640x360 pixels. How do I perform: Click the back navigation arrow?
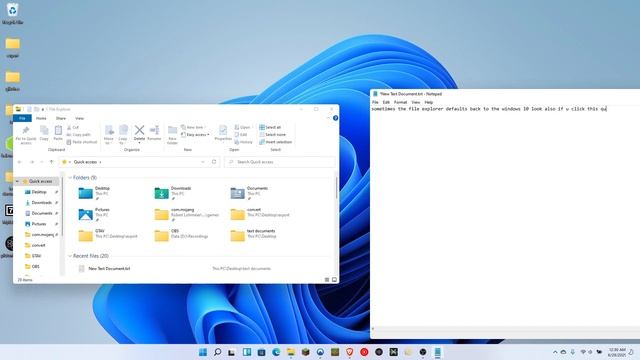point(20,162)
